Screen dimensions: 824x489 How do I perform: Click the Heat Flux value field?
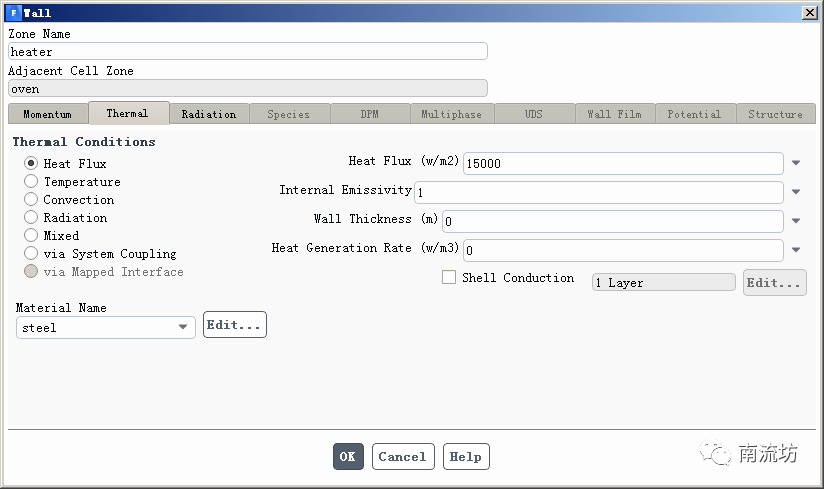(x=622, y=163)
